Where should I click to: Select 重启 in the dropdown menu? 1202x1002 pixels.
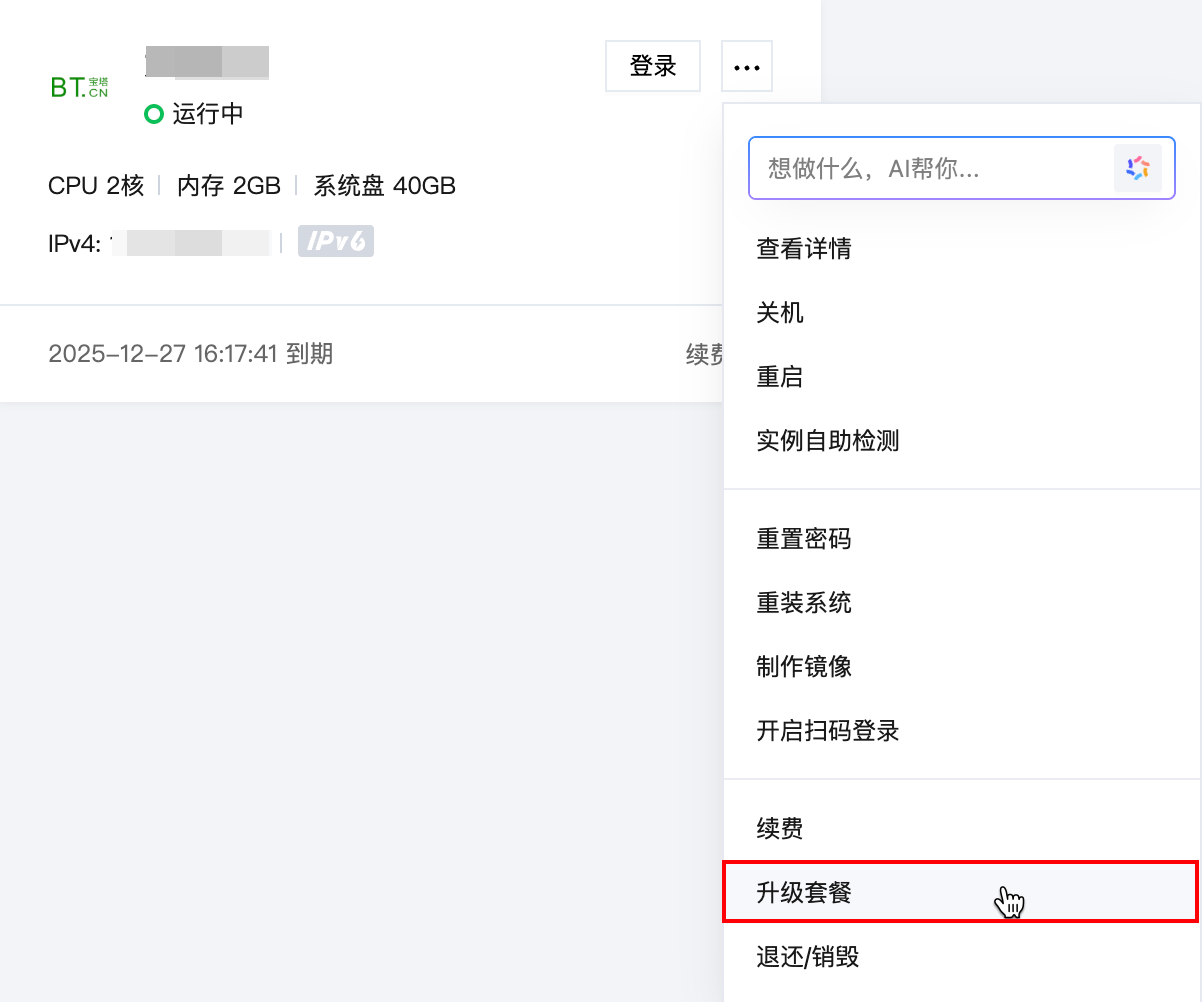click(x=780, y=377)
